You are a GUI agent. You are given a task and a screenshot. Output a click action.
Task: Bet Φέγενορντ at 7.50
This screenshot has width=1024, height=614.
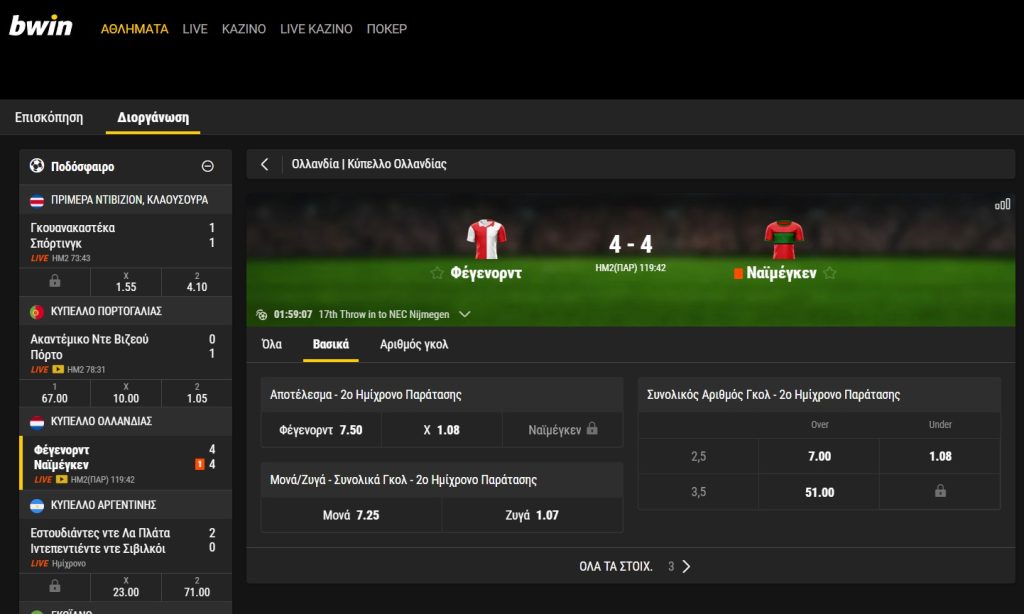(321, 430)
